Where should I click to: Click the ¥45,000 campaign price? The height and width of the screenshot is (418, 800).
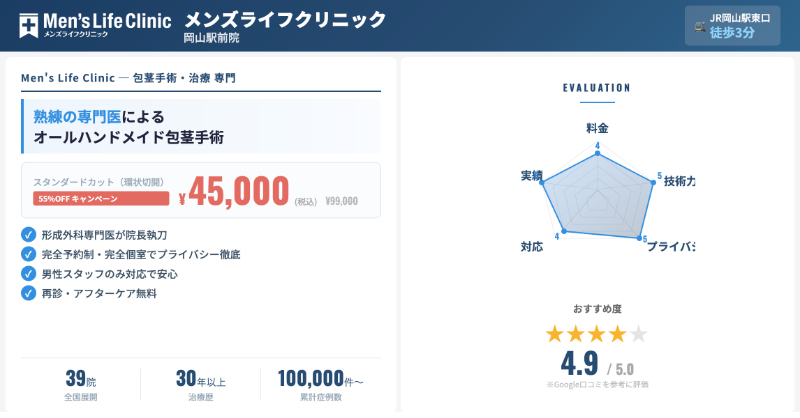point(233,191)
